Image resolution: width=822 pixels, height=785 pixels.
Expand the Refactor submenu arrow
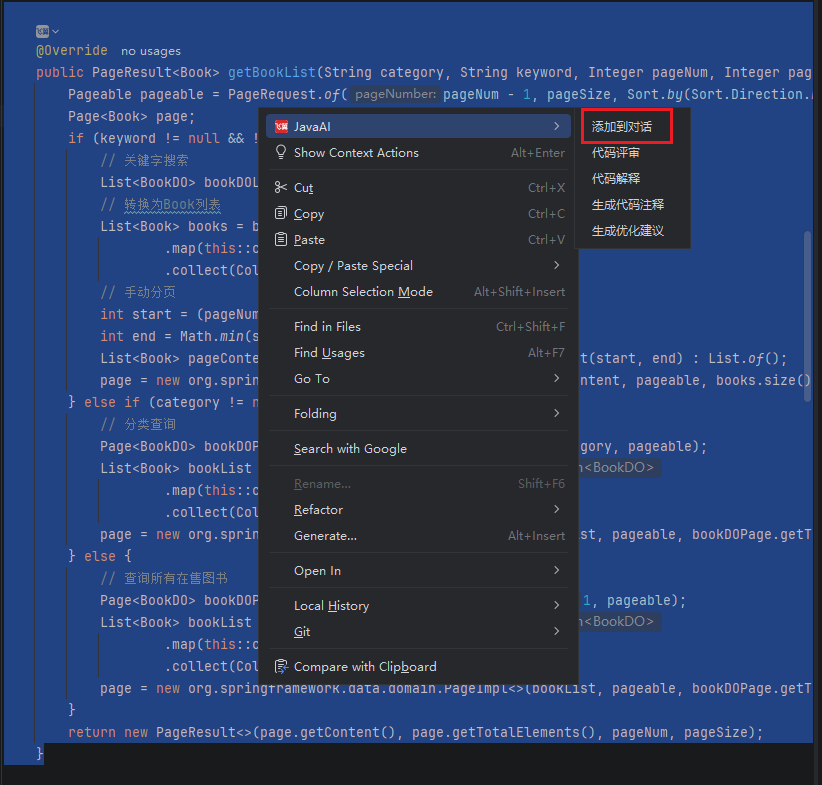point(556,509)
